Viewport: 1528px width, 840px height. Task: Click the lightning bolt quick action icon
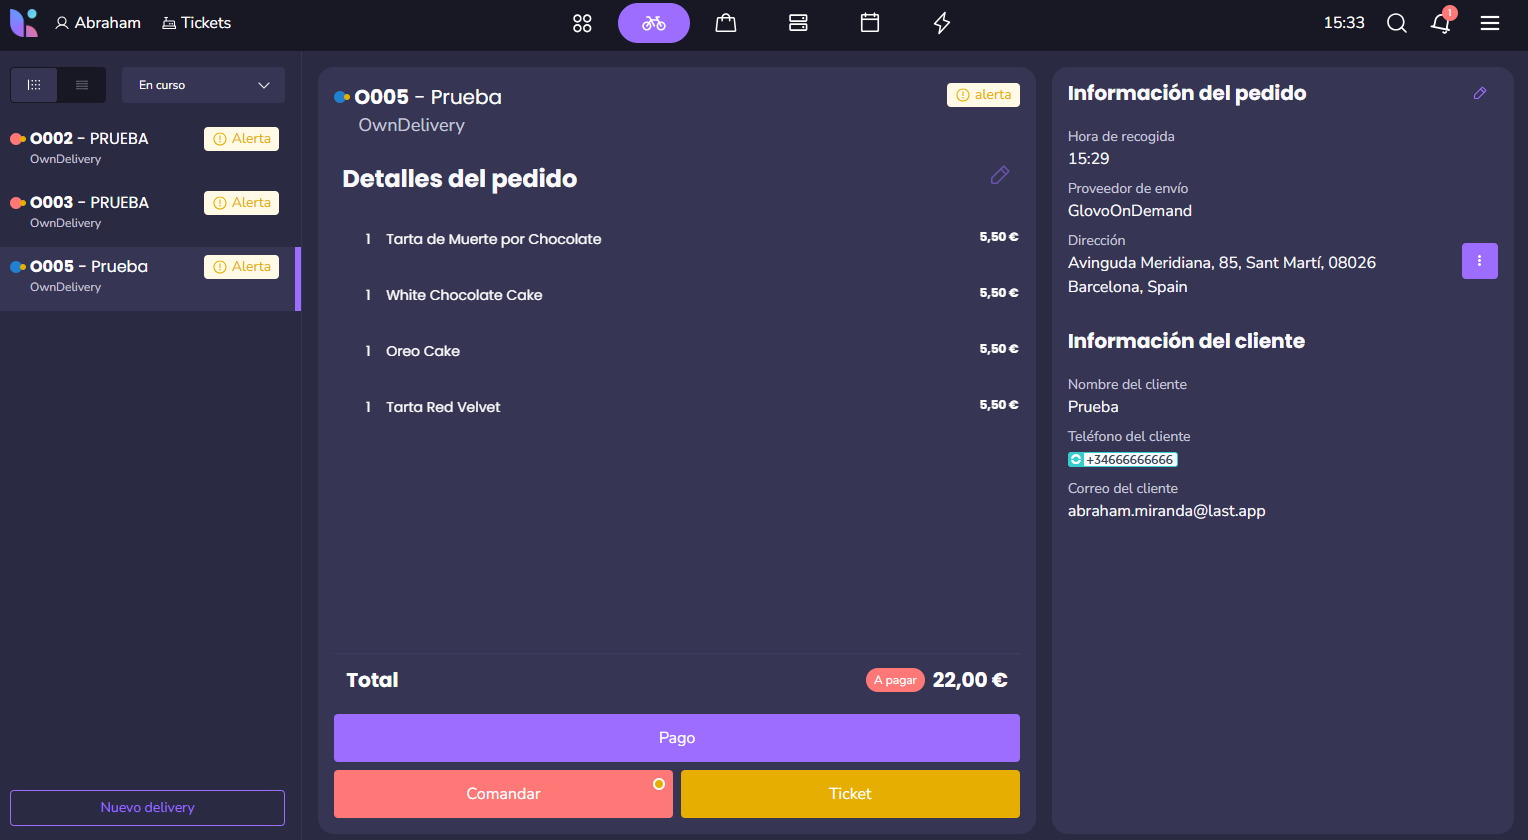pos(942,23)
